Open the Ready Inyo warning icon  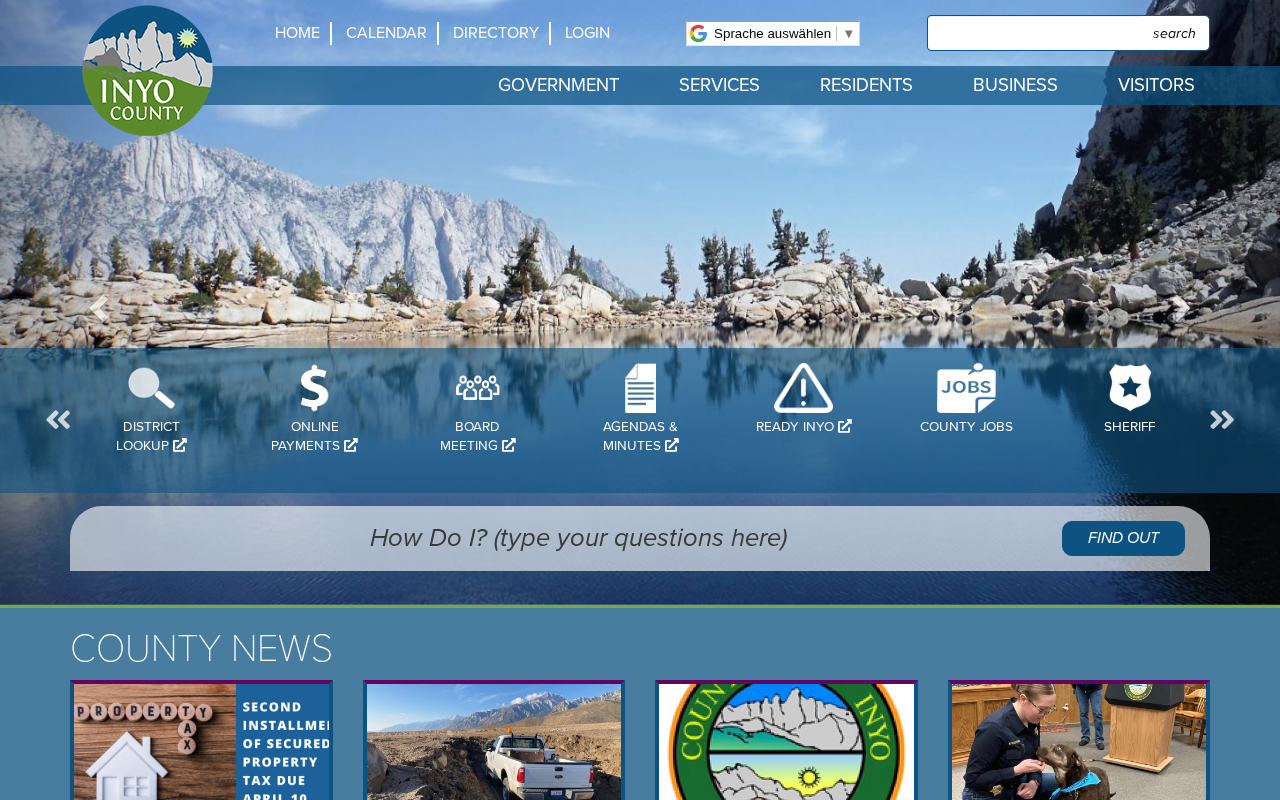803,388
